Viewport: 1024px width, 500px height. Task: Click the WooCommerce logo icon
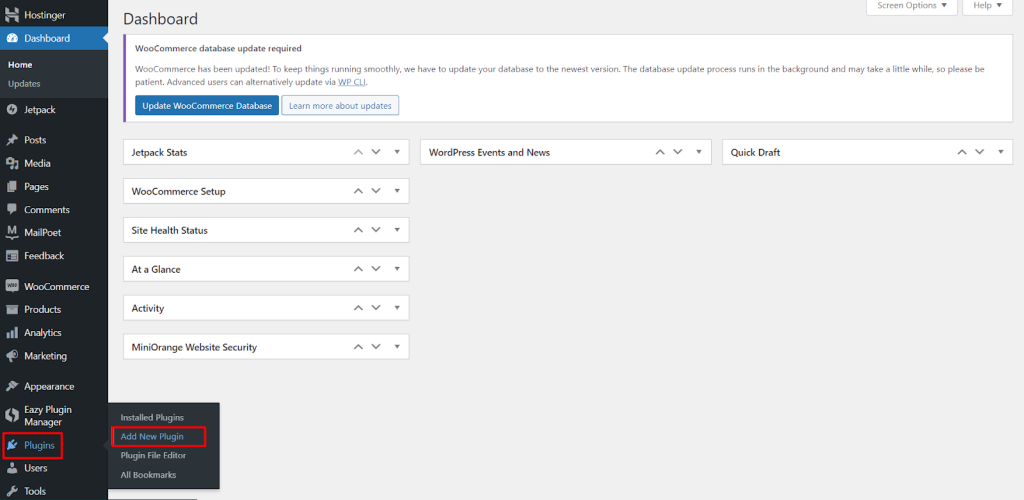[12, 286]
